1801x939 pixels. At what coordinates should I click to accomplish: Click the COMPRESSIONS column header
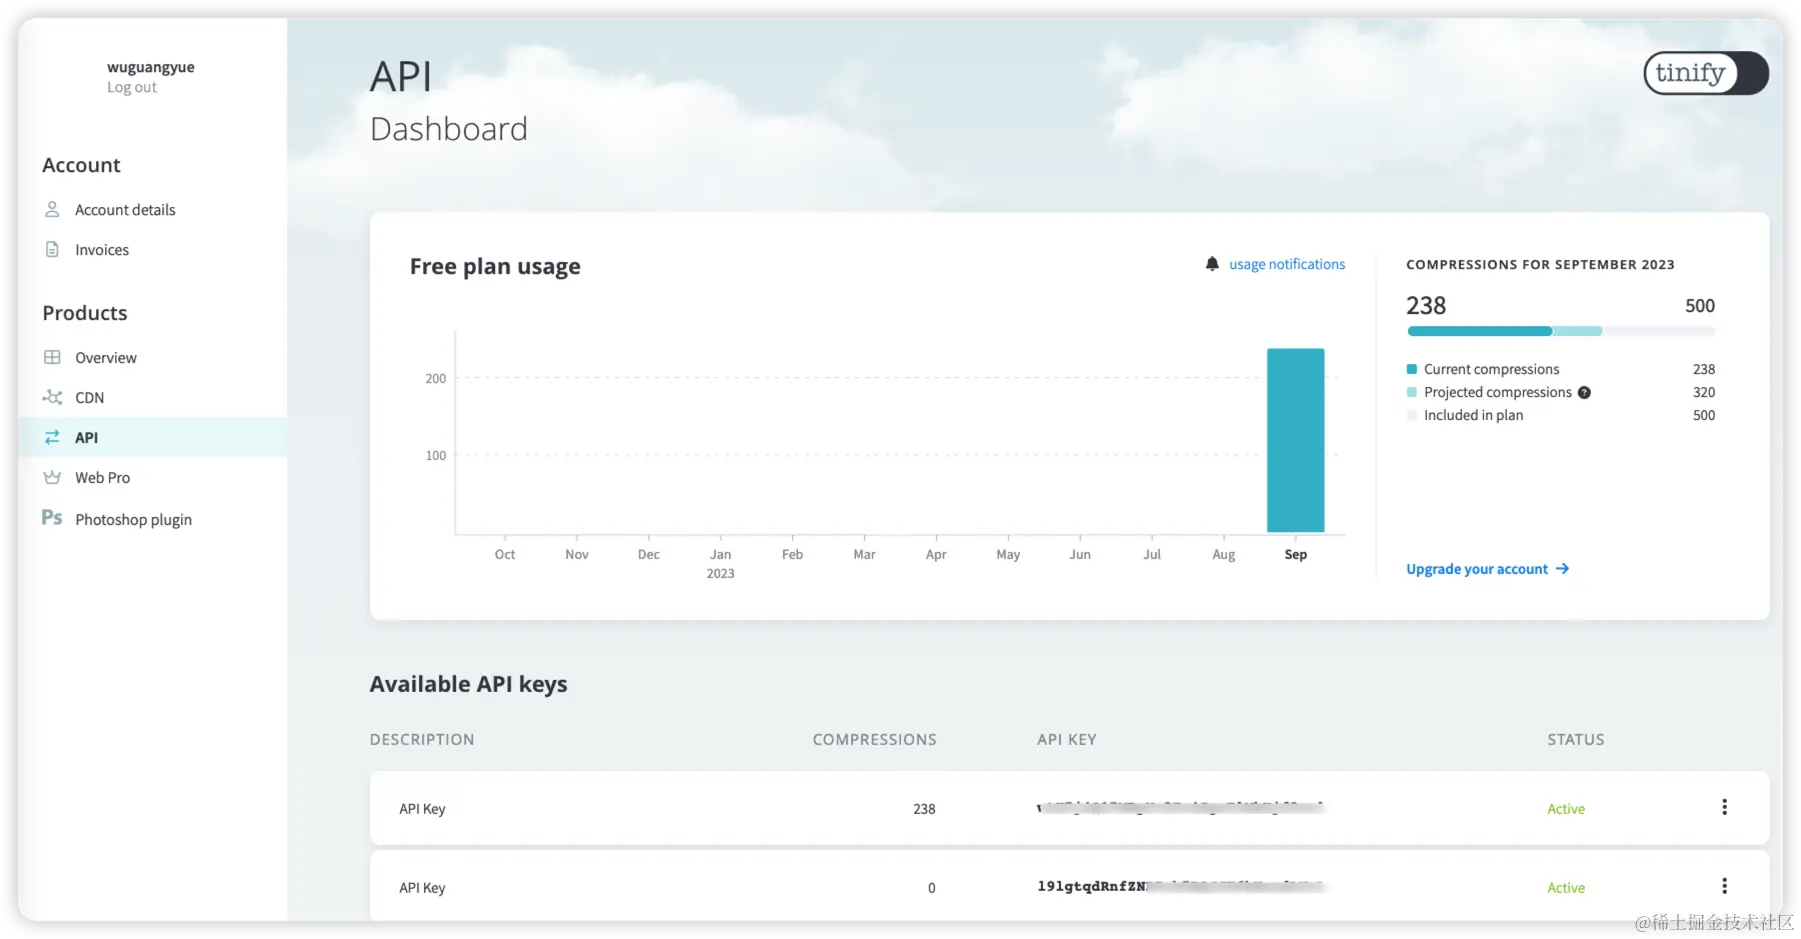pos(875,740)
